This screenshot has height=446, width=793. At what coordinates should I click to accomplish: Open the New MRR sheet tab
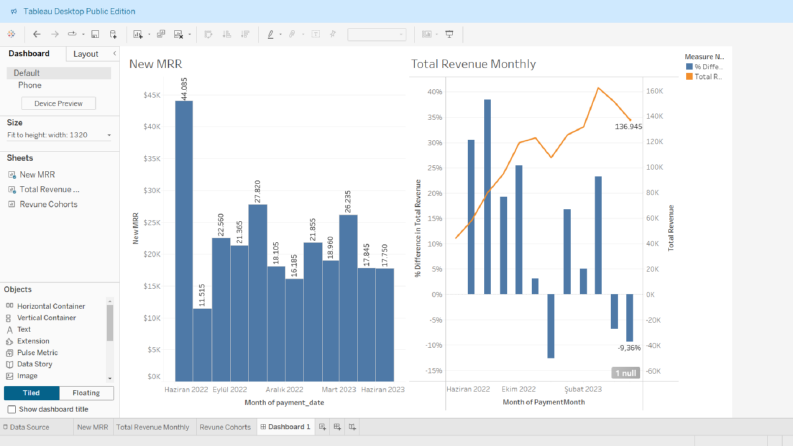(93, 427)
